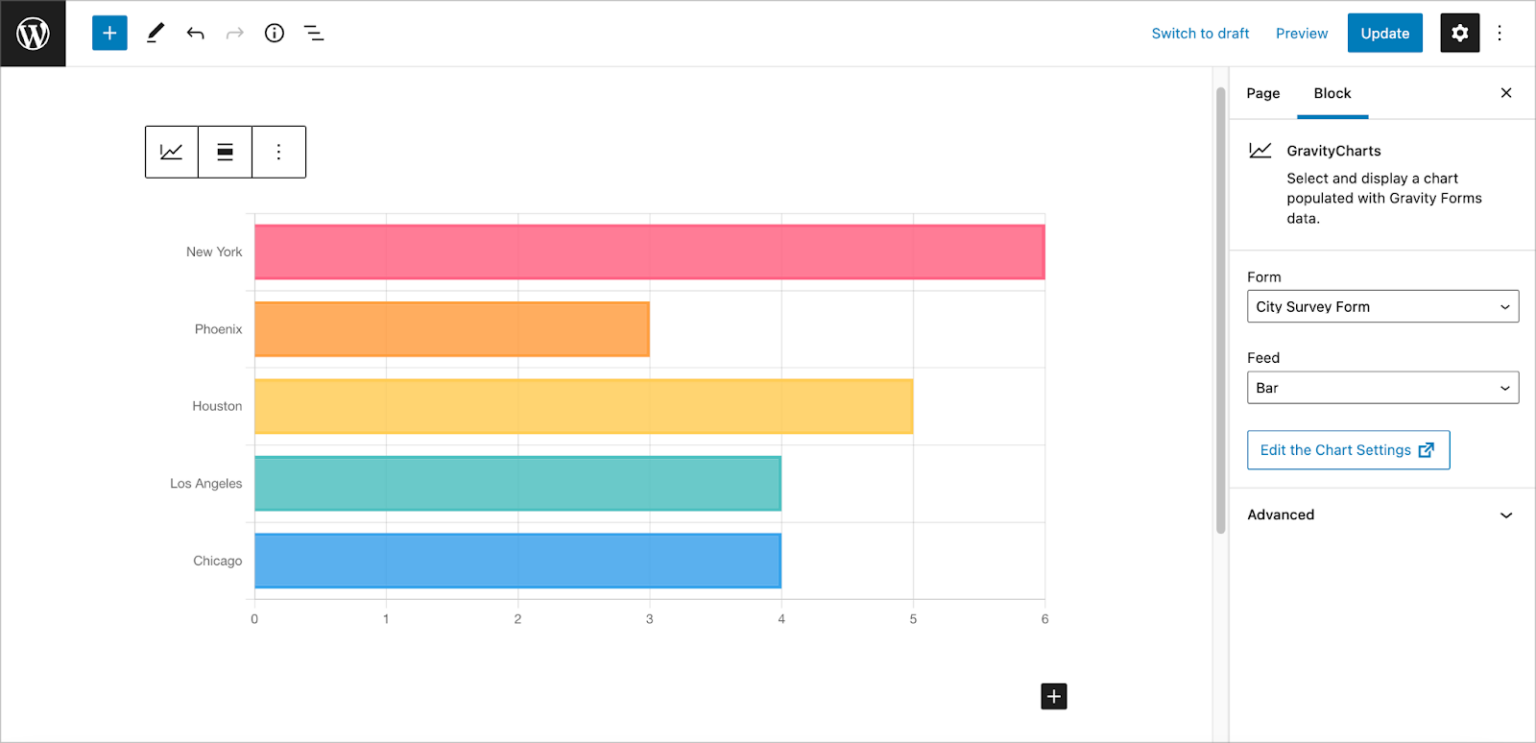Open the Form dropdown showing City Survey Form

1382,306
